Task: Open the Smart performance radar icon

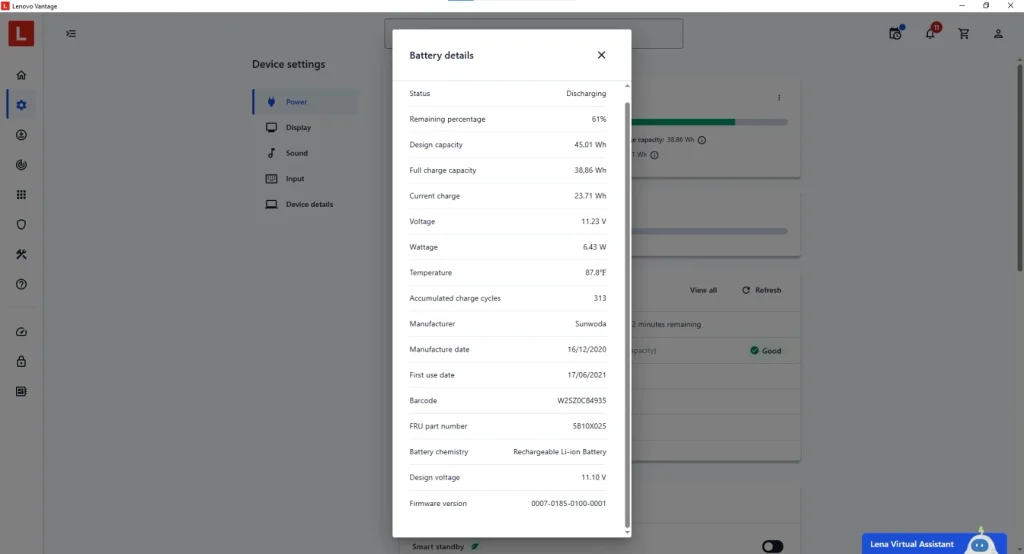Action: pos(21,165)
